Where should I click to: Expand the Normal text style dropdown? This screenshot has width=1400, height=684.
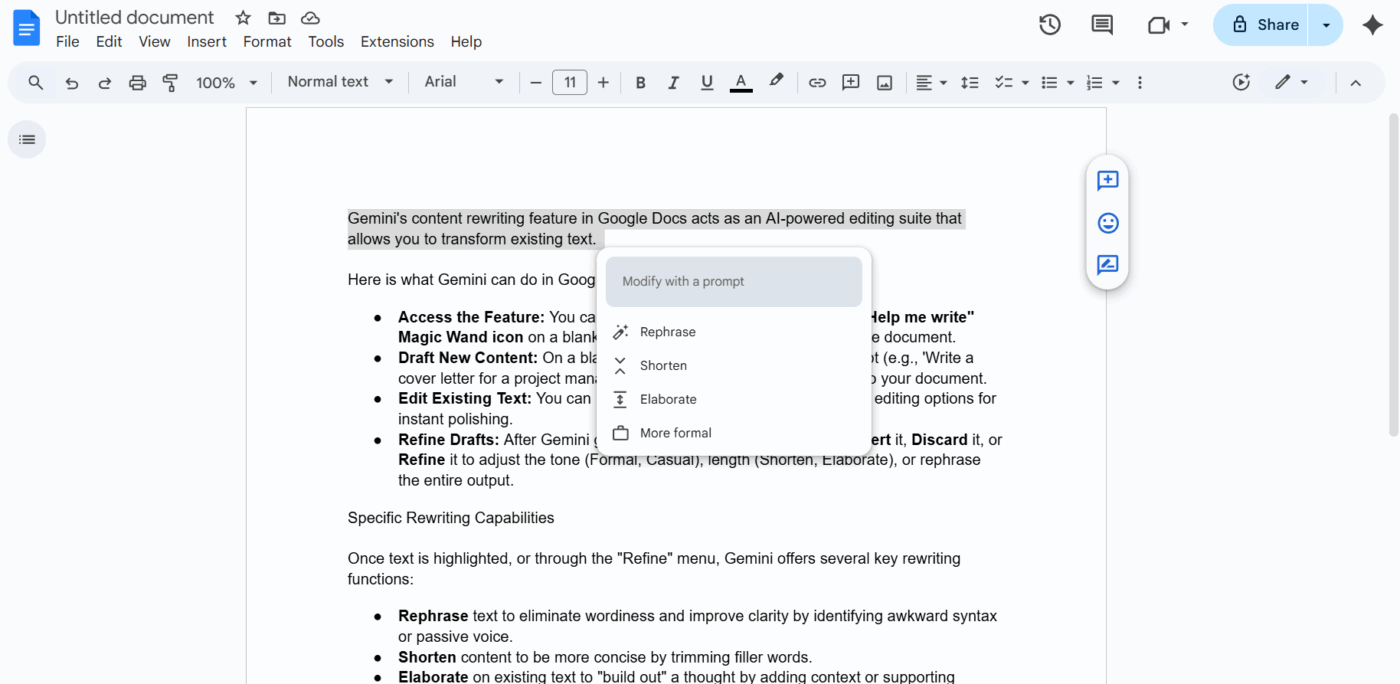[340, 82]
